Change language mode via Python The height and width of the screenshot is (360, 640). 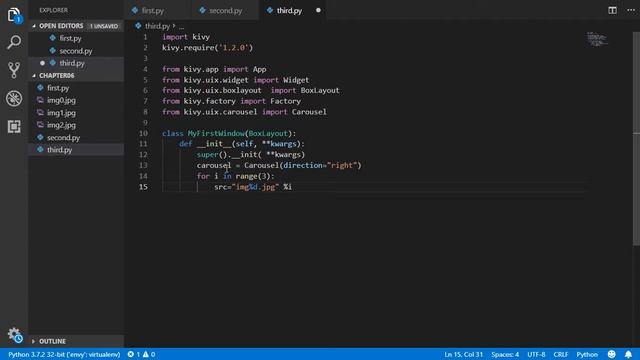(587, 354)
